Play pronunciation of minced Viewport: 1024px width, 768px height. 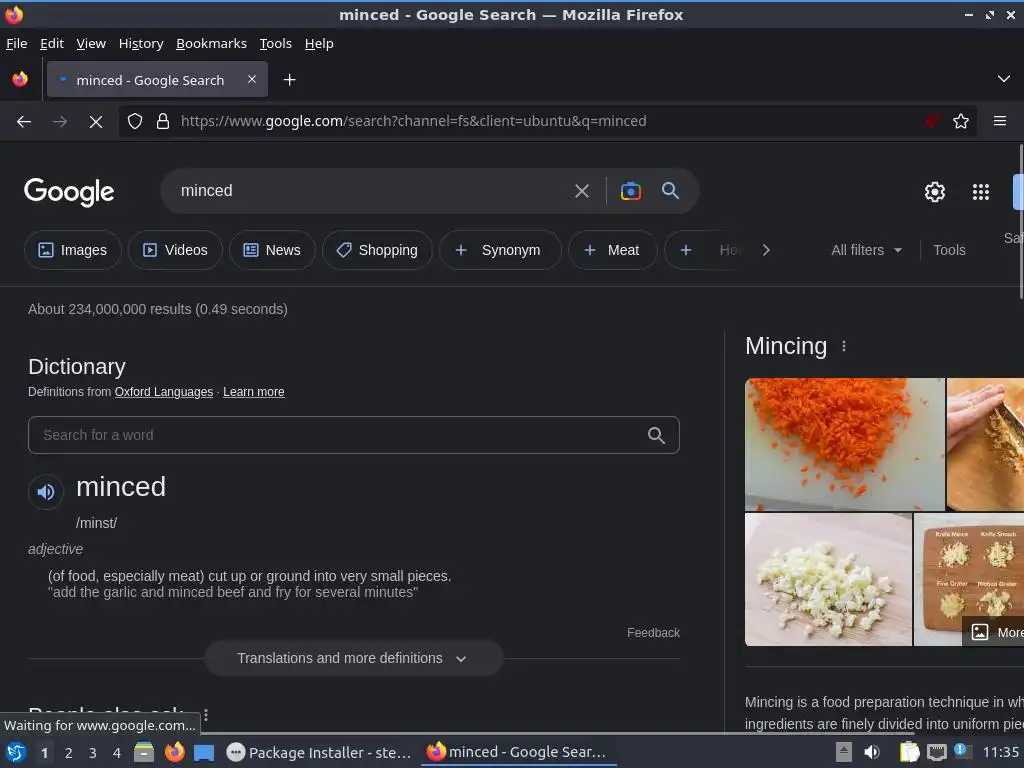[x=46, y=492]
